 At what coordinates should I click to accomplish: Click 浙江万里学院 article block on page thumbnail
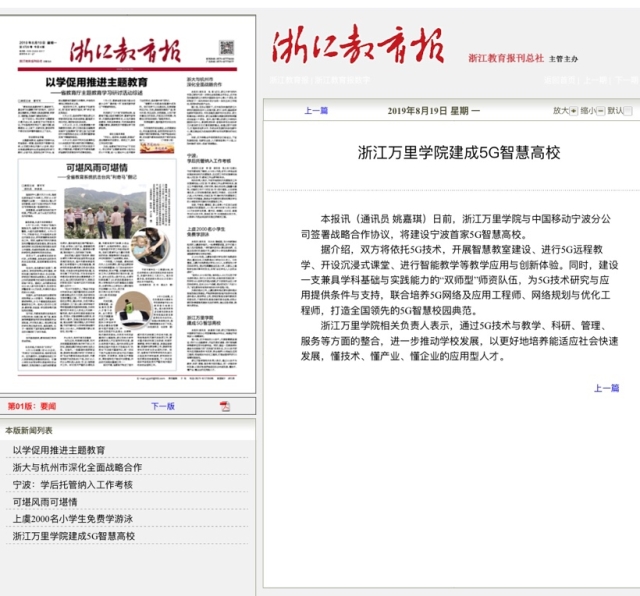point(211,344)
